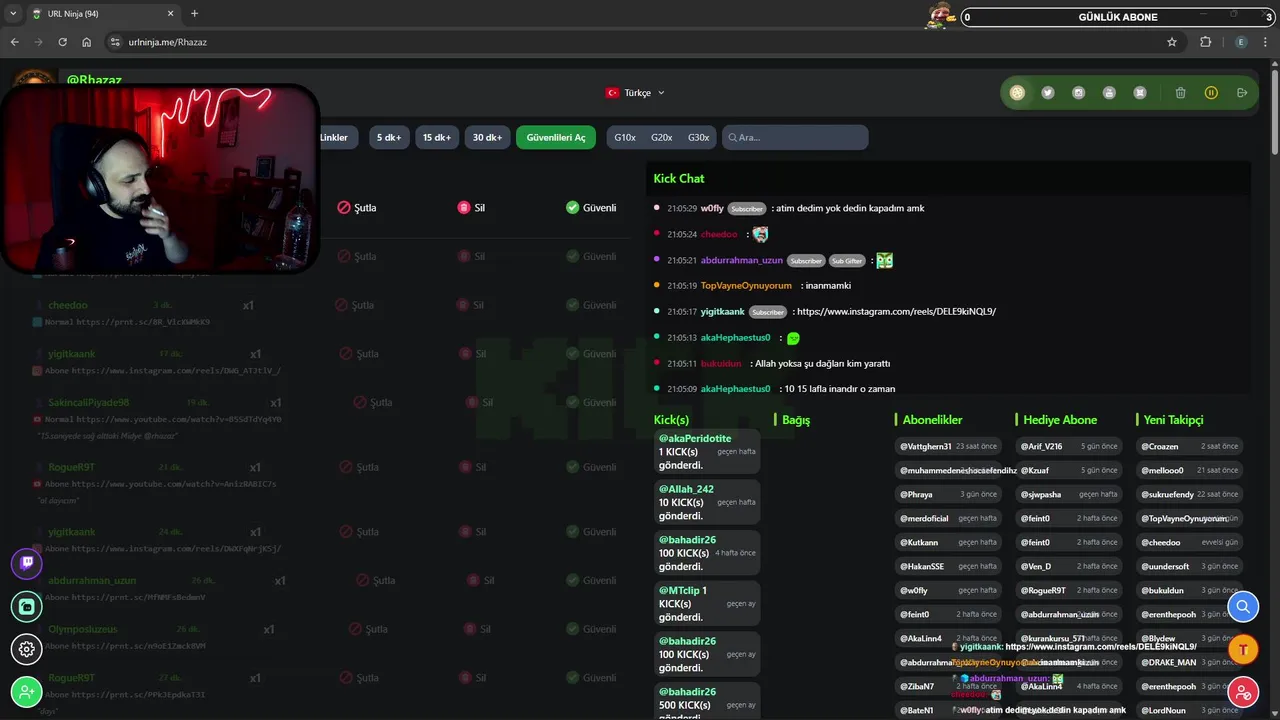Select the Twitter filter icon

[x=1048, y=93]
